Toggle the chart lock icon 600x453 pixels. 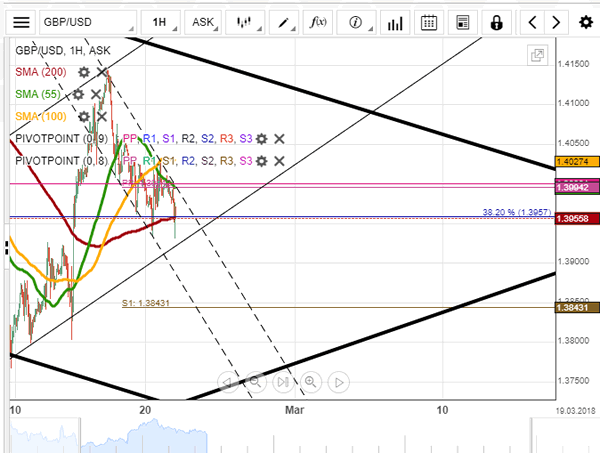click(496, 23)
